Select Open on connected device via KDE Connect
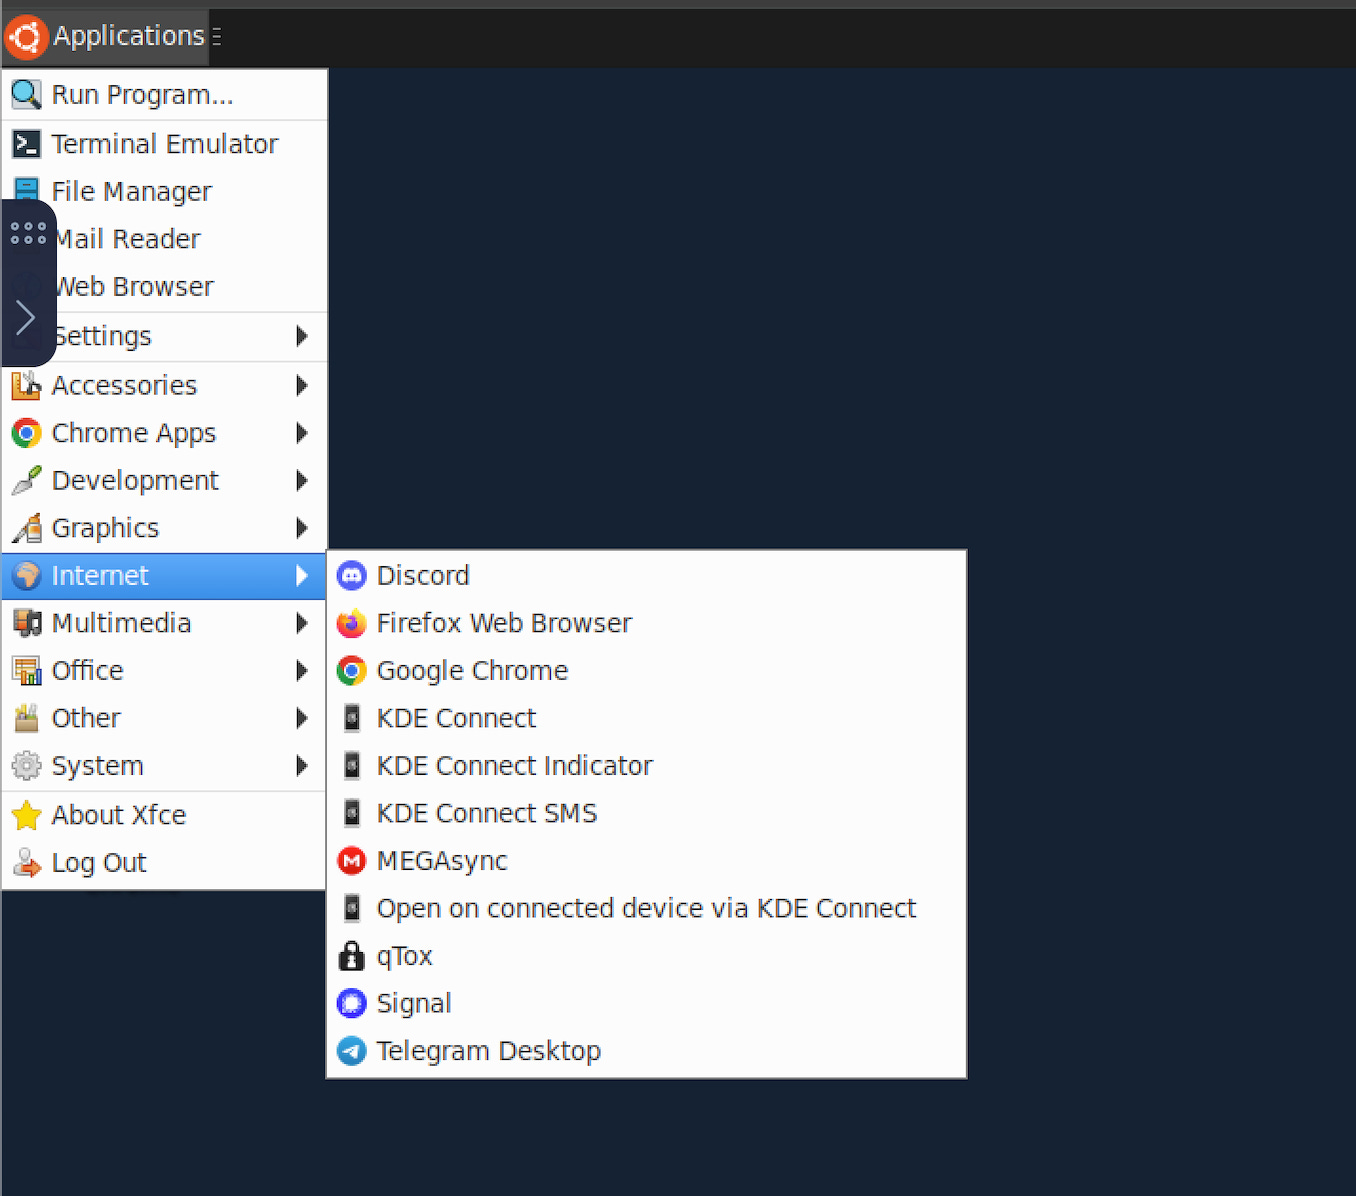1356x1196 pixels. [646, 908]
